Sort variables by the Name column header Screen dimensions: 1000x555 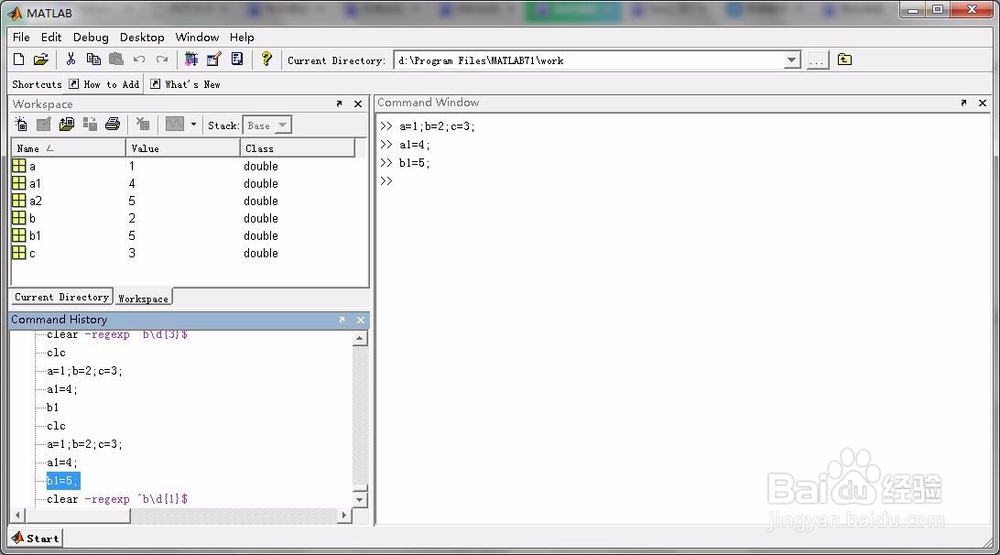click(x=68, y=148)
